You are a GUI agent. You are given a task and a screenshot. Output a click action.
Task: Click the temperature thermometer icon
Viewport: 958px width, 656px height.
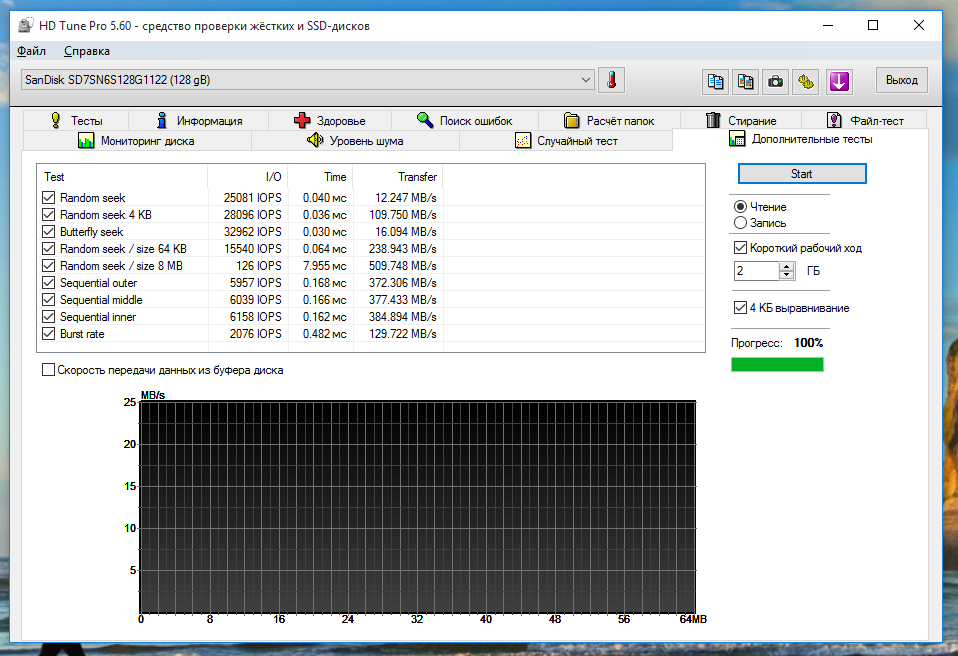(612, 80)
